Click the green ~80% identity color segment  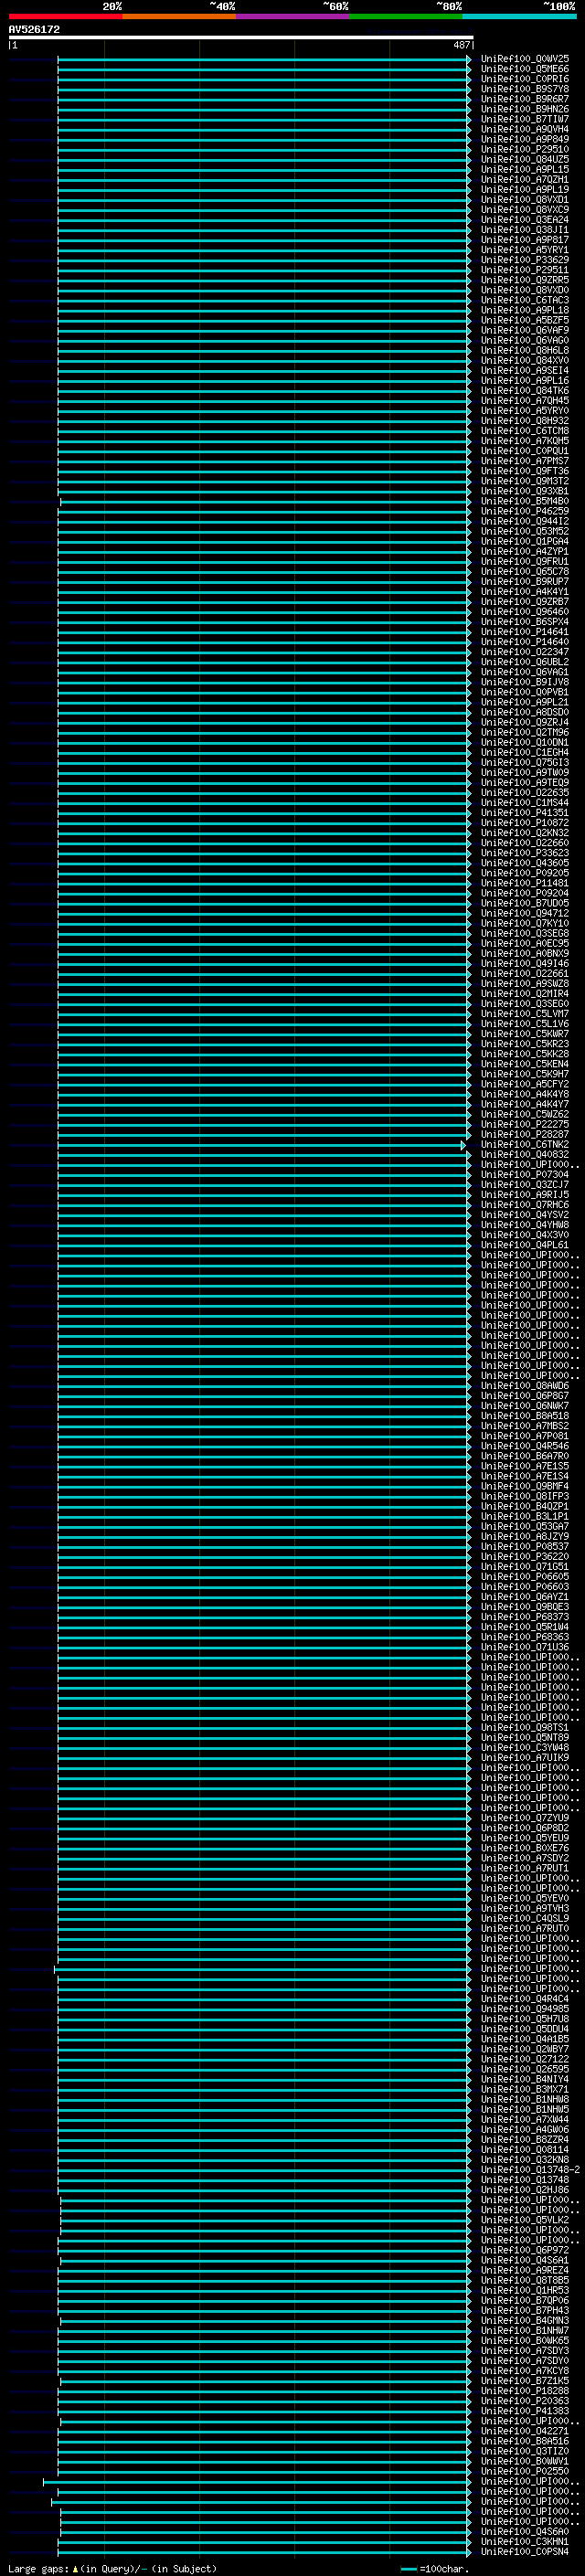coord(406,16)
